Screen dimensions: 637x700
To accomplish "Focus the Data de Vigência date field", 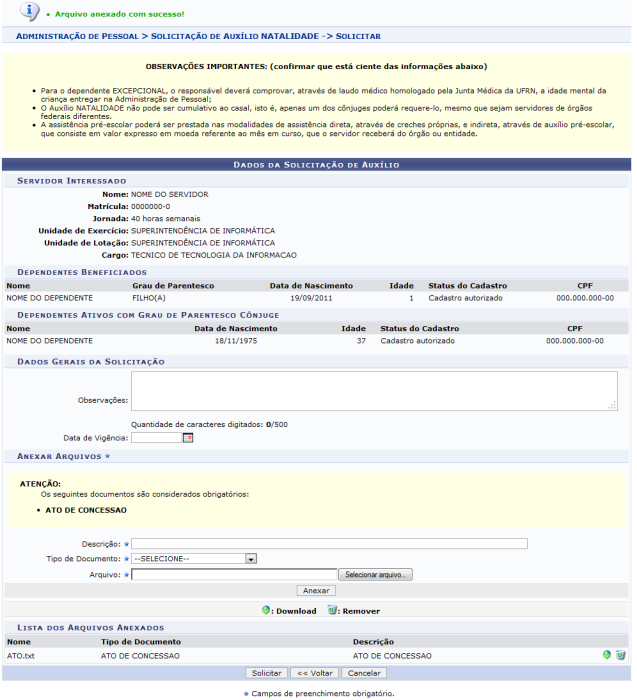I will pos(156,437).
